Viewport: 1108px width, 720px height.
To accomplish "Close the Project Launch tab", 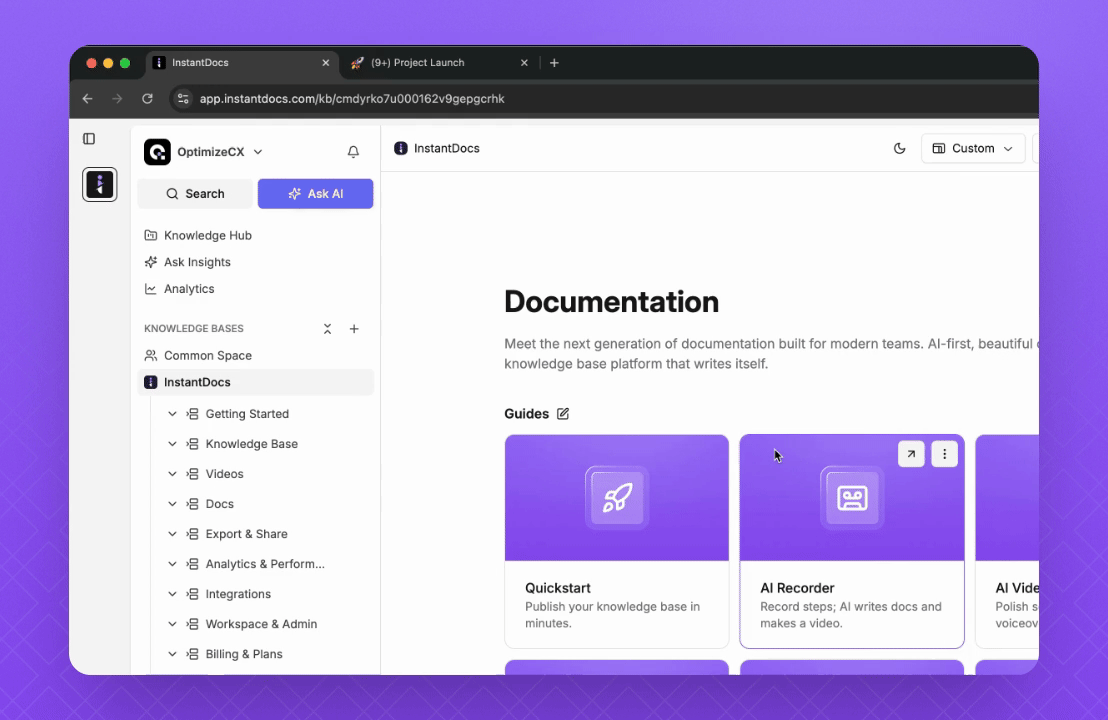I will (524, 63).
